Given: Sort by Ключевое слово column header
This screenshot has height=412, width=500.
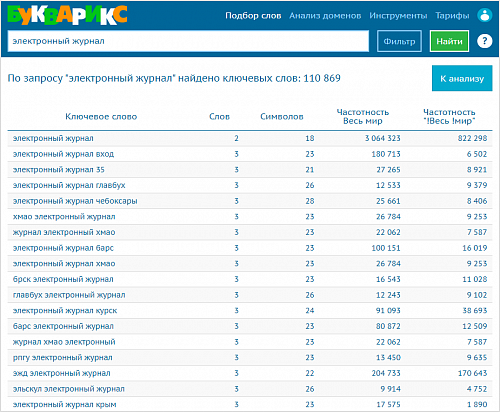Looking at the screenshot, I should 101,117.
